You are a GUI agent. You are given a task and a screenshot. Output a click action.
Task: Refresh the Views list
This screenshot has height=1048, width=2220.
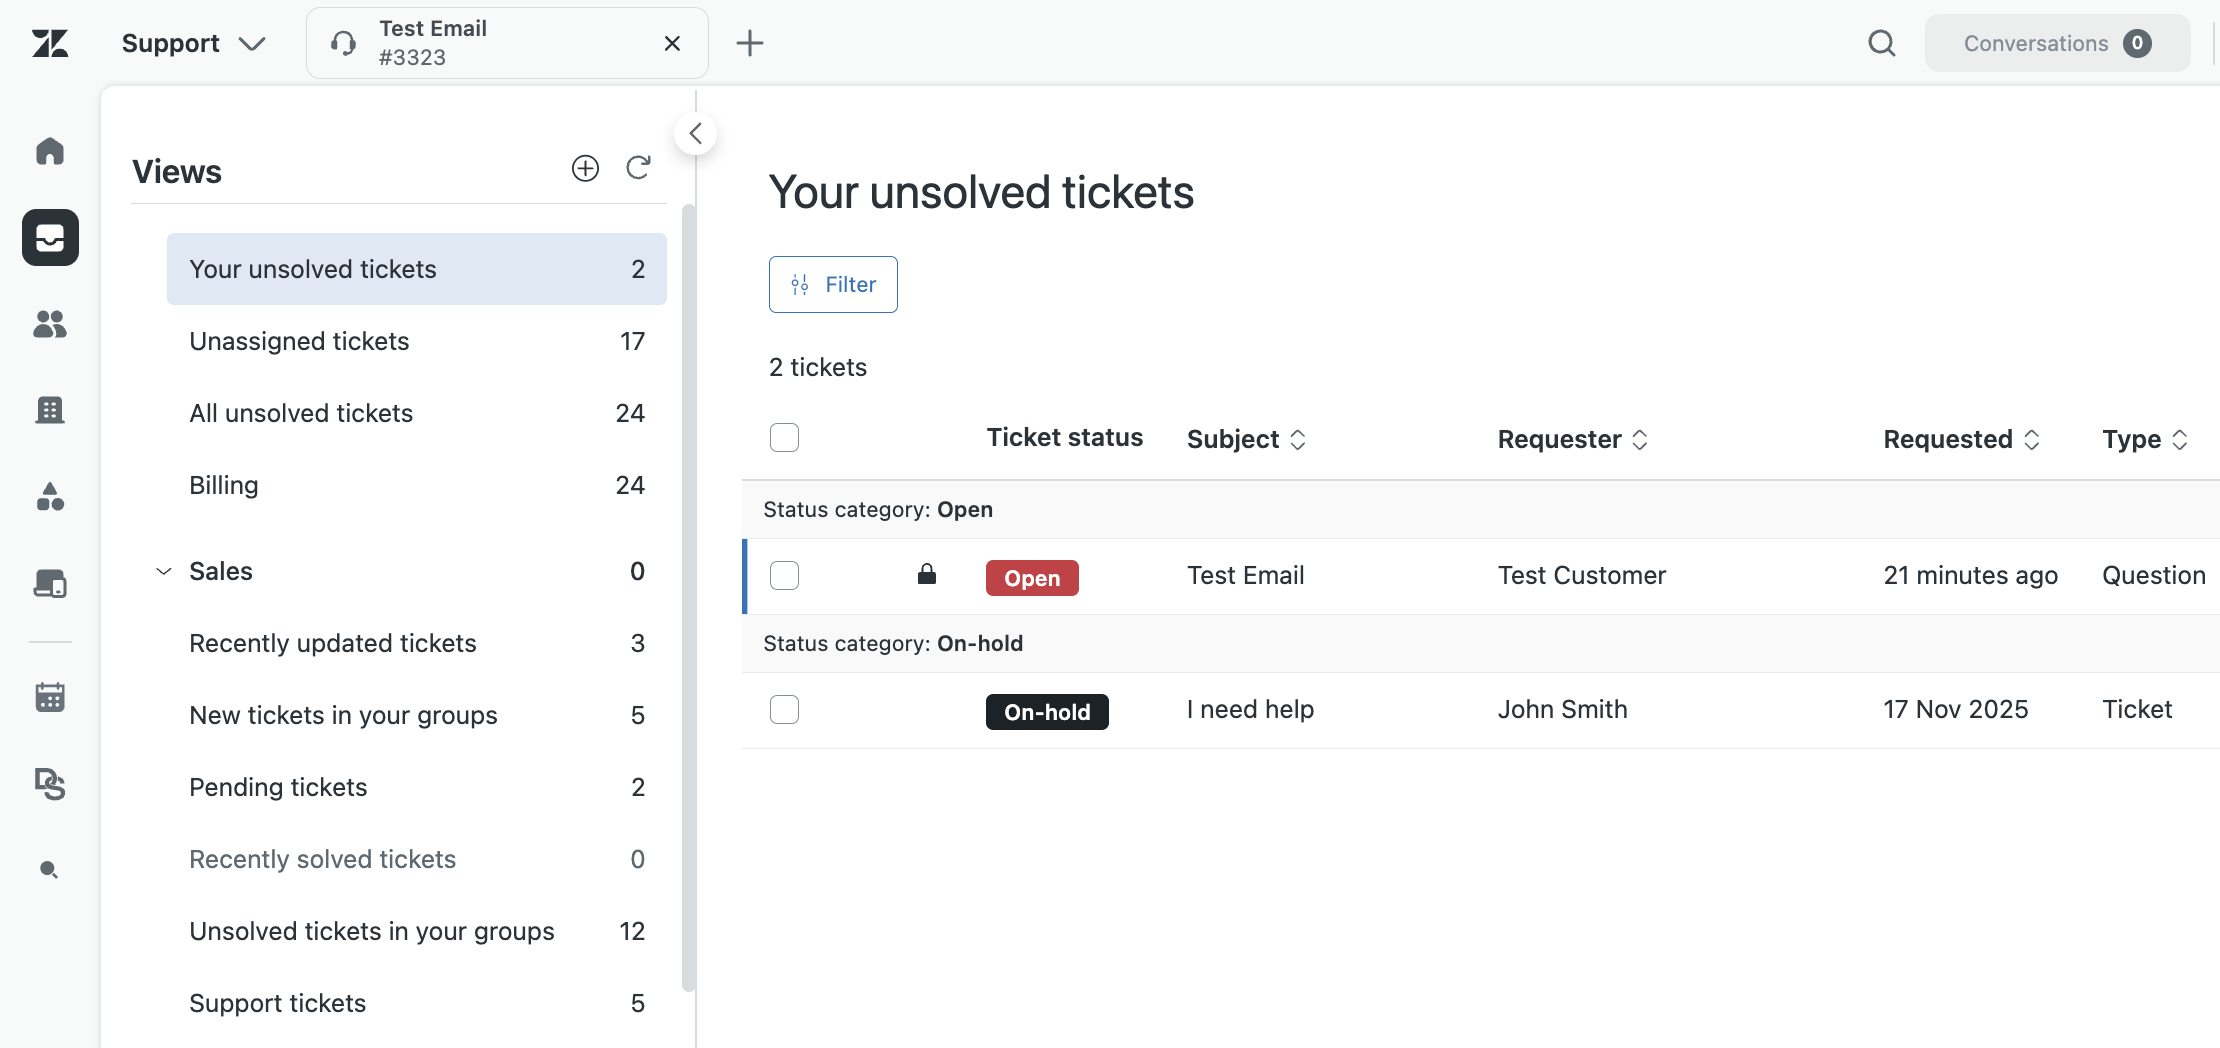(x=638, y=168)
